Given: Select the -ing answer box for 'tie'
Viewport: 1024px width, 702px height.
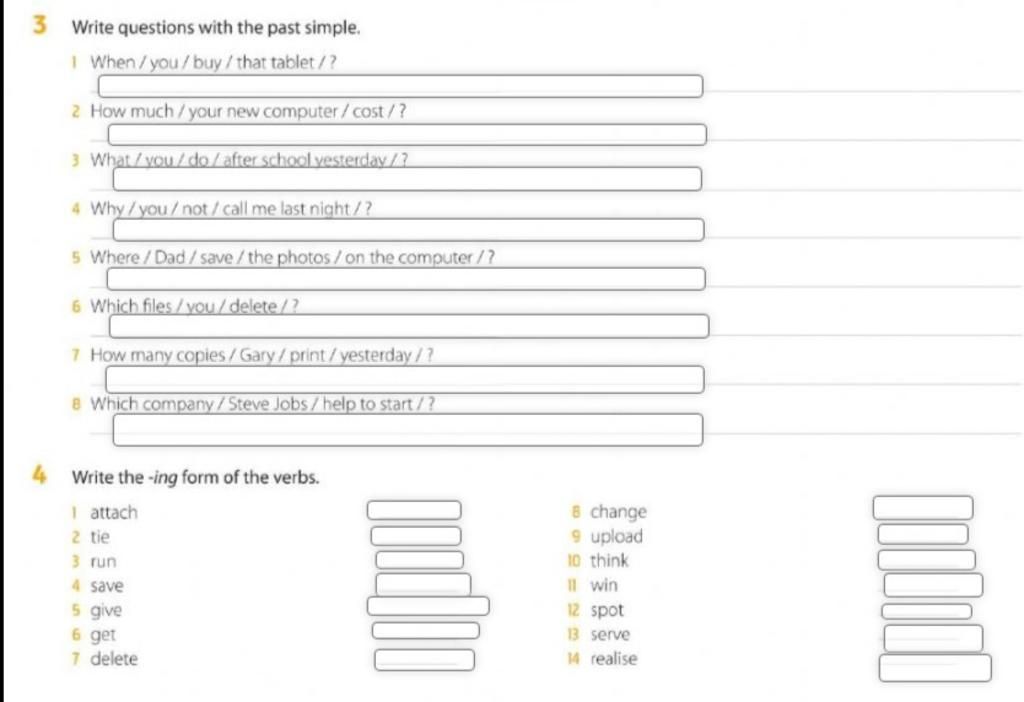Looking at the screenshot, I should coord(416,536).
